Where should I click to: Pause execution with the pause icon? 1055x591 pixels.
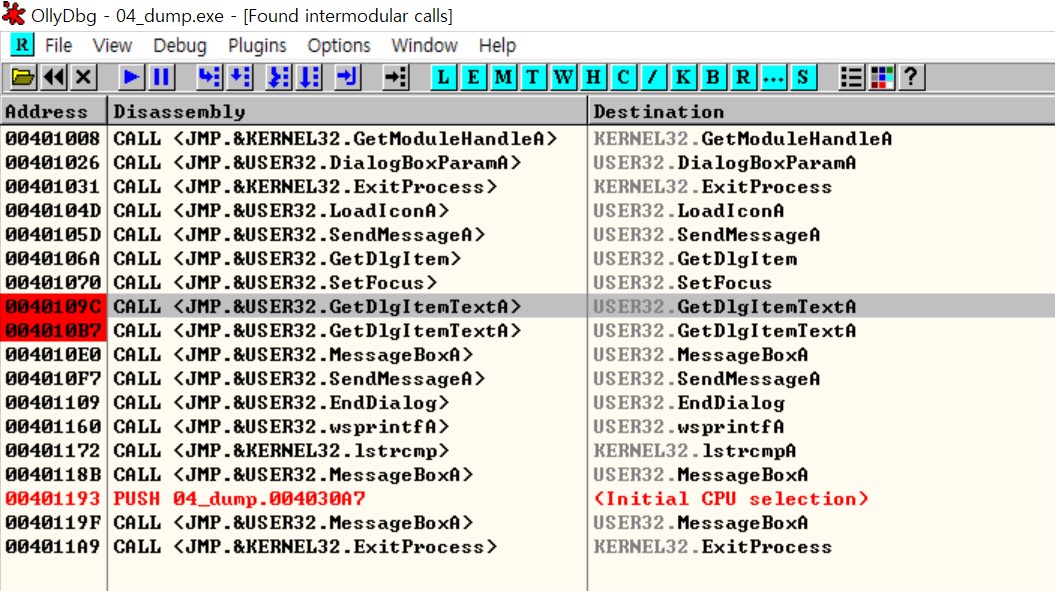(161, 77)
